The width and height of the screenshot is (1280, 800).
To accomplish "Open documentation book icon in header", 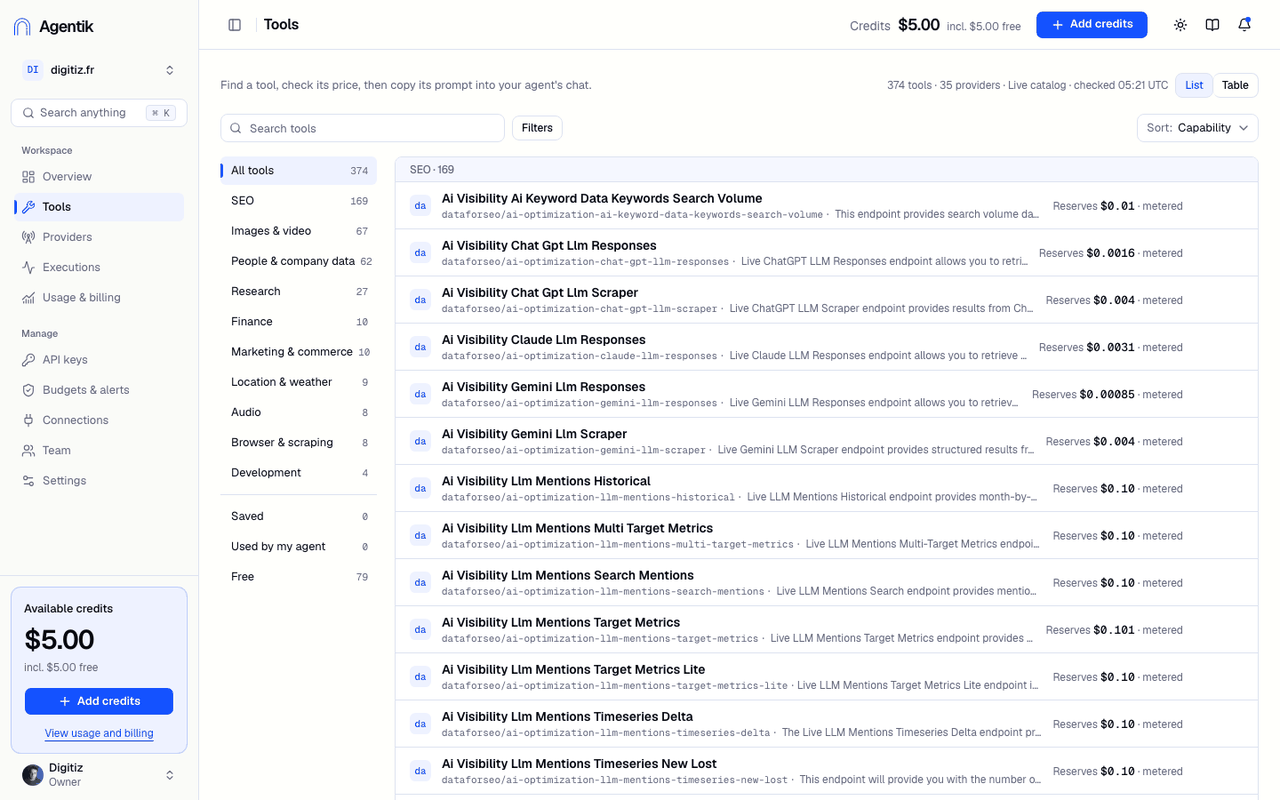I will 1212,25.
